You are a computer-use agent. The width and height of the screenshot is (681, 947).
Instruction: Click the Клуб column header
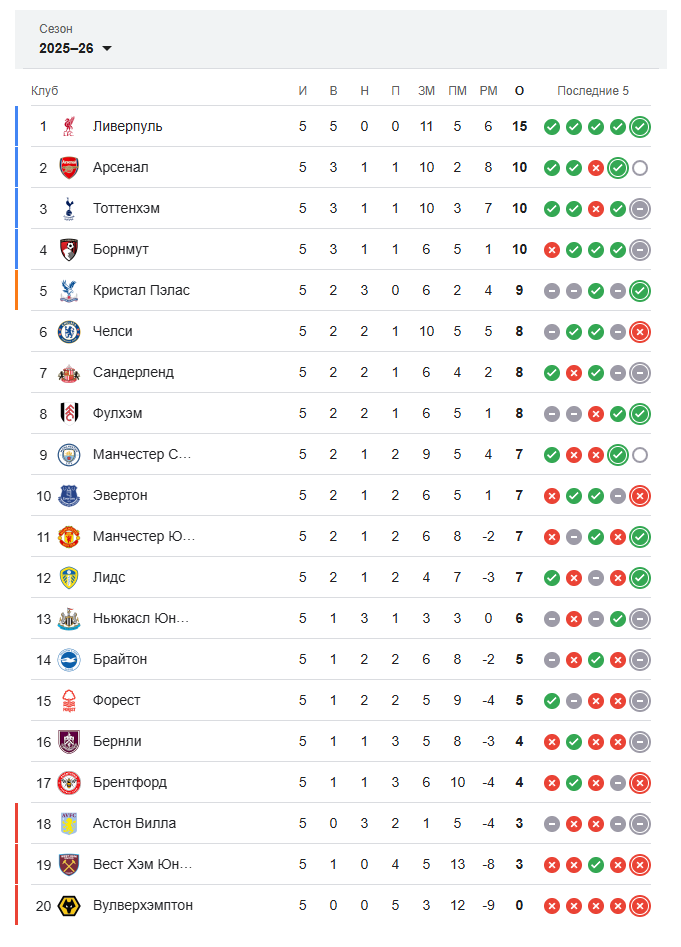point(45,91)
